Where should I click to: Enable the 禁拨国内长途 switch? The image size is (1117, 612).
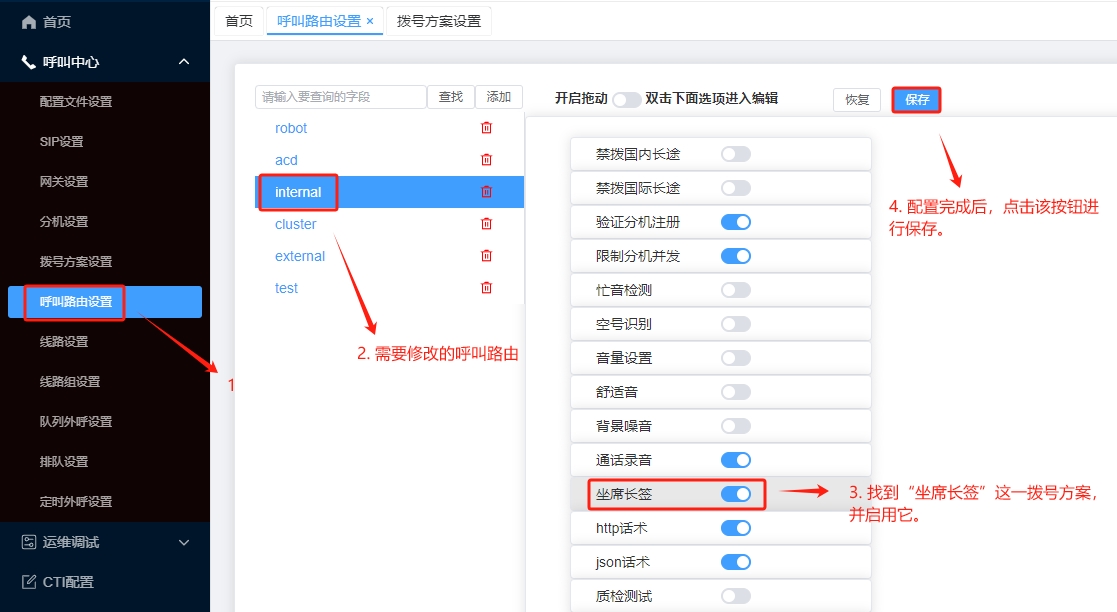click(735, 154)
